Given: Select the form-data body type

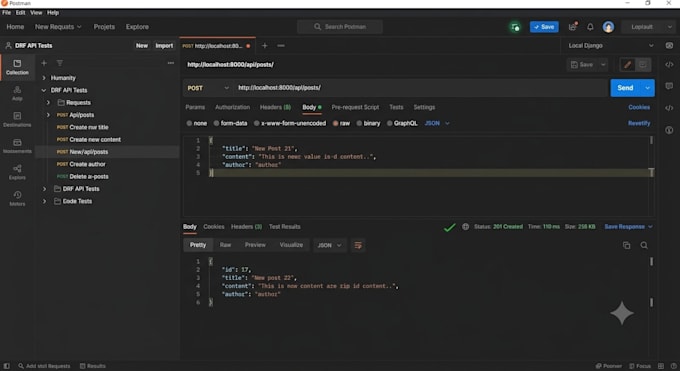Looking at the screenshot, I should click(230, 123).
